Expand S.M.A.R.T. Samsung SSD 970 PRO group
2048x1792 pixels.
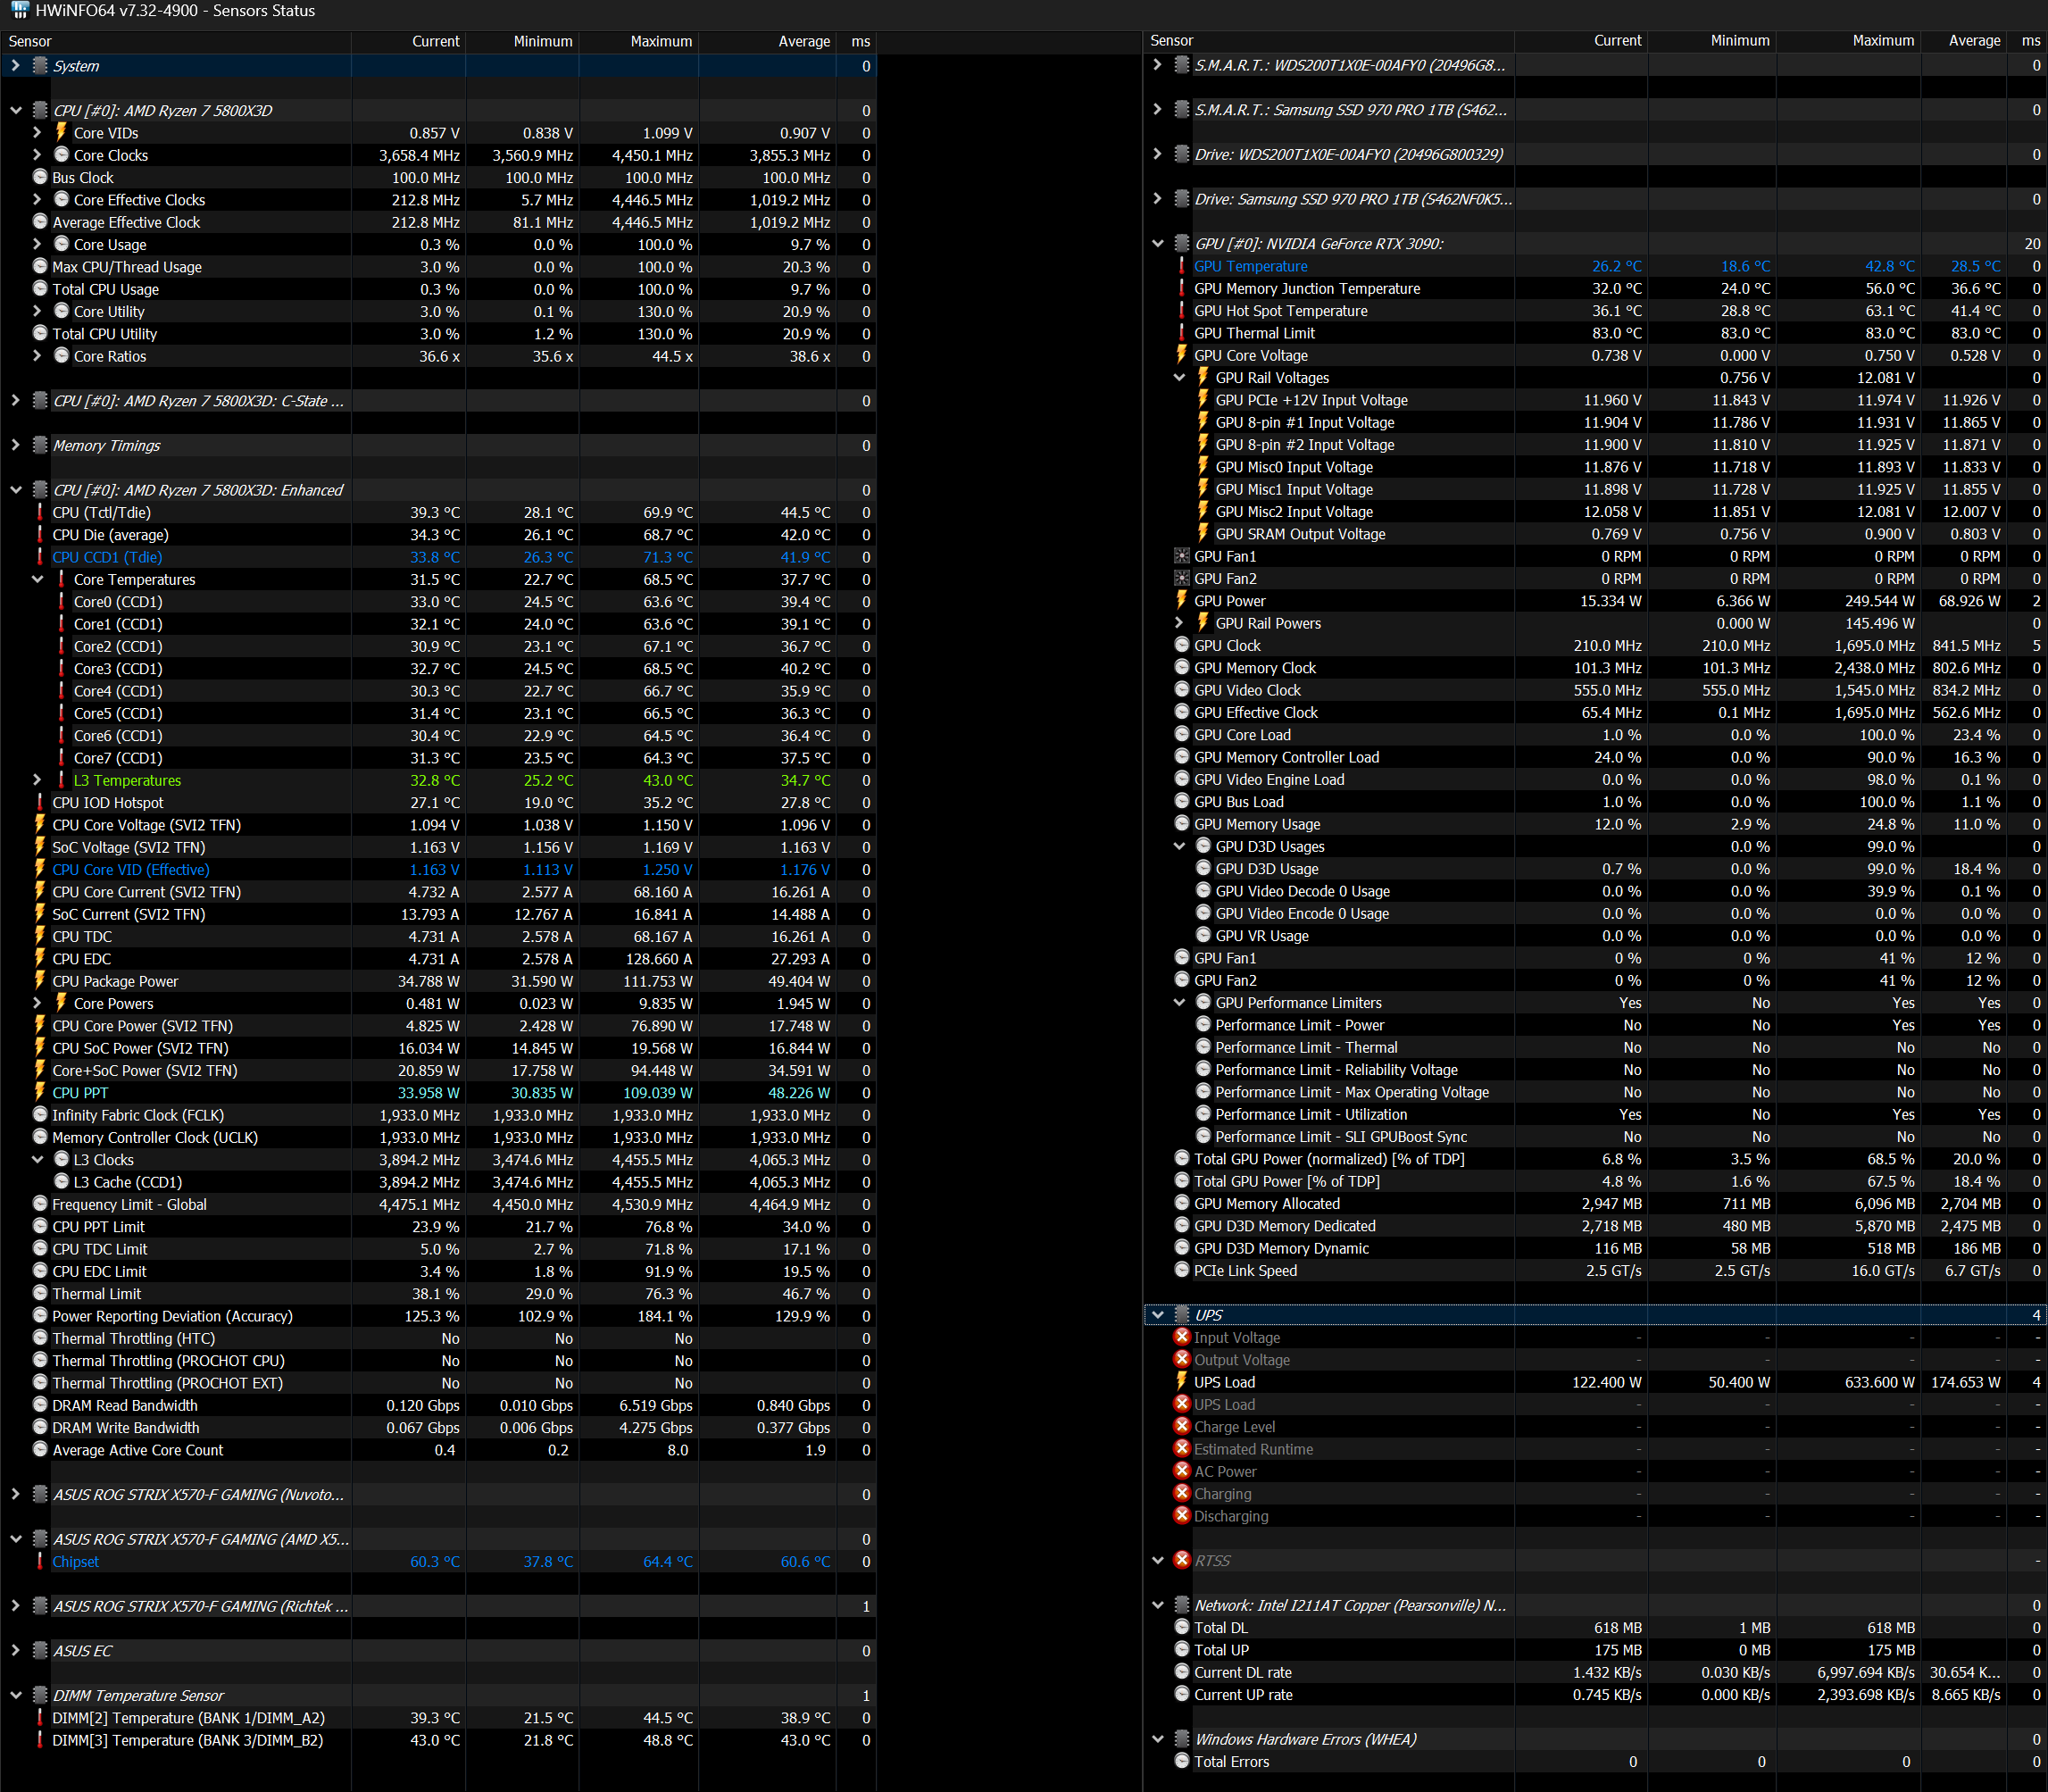coord(1157,109)
